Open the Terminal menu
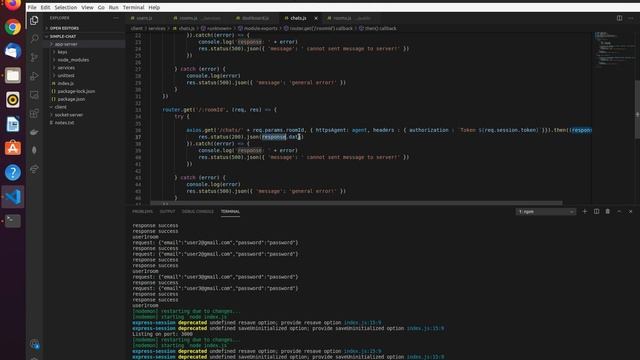This screenshot has height=360, width=640. coord(133,7)
